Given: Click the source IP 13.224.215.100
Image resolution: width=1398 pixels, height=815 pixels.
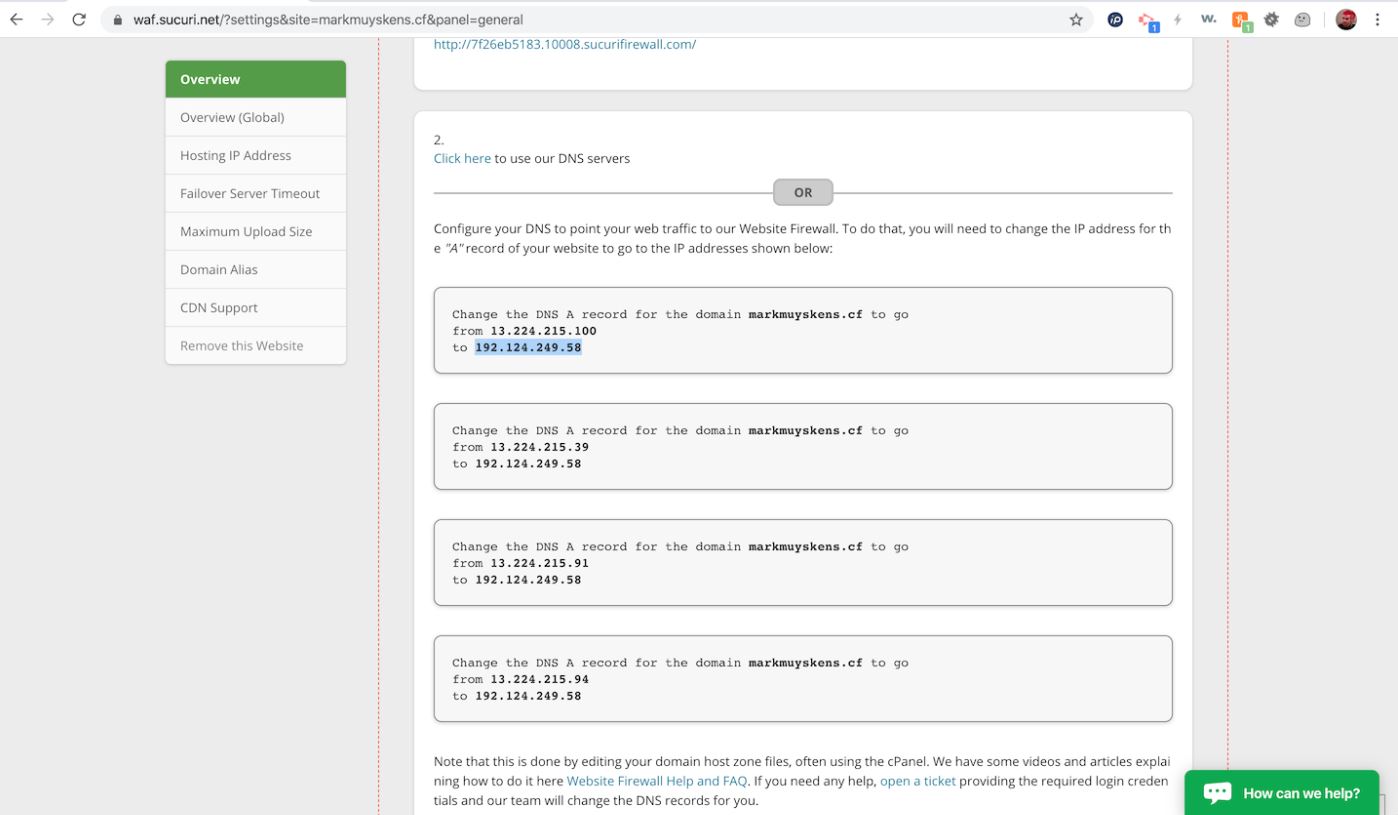Looking at the screenshot, I should (x=543, y=330).
